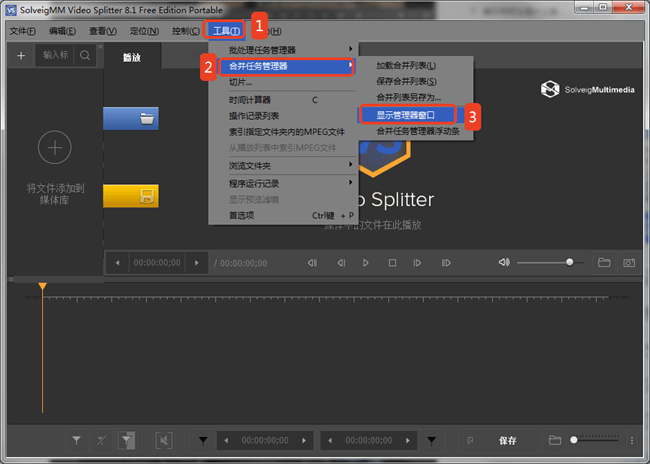
Task: Click the bracketed cut-out segment icon
Action: 164,440
